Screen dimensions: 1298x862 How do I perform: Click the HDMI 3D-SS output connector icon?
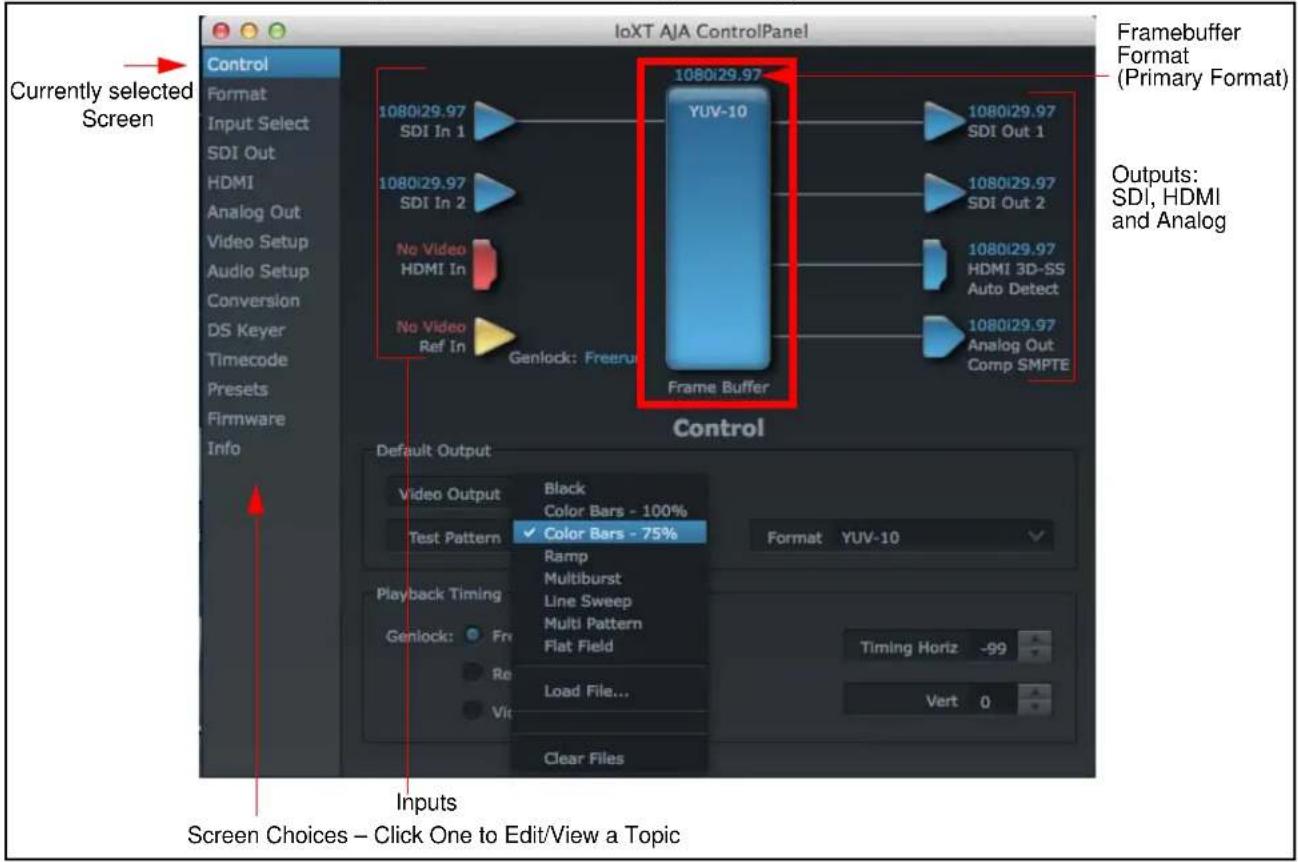coord(936,265)
